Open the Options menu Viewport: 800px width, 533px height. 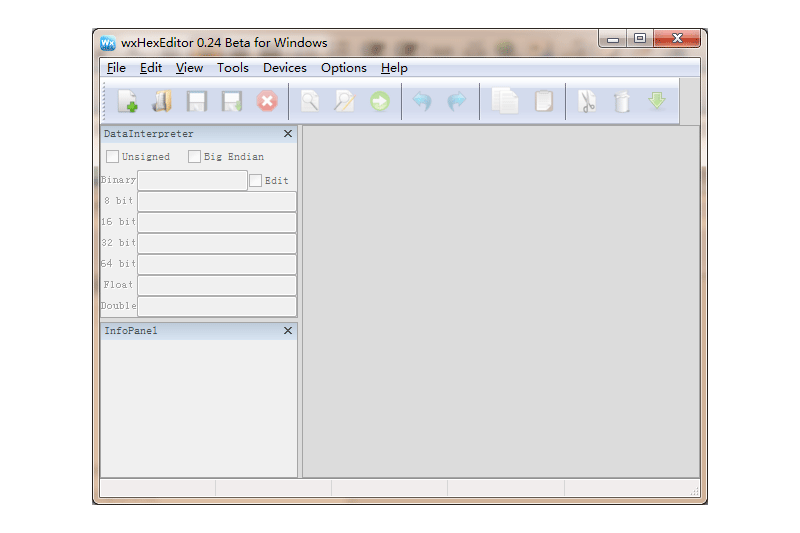point(344,68)
